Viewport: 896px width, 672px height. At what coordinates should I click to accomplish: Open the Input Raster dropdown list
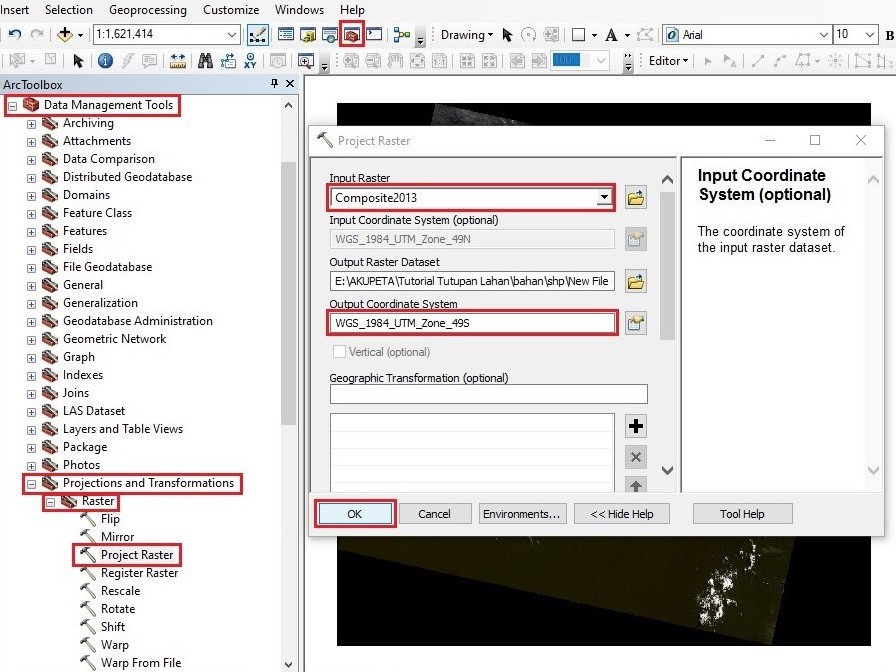click(x=604, y=198)
